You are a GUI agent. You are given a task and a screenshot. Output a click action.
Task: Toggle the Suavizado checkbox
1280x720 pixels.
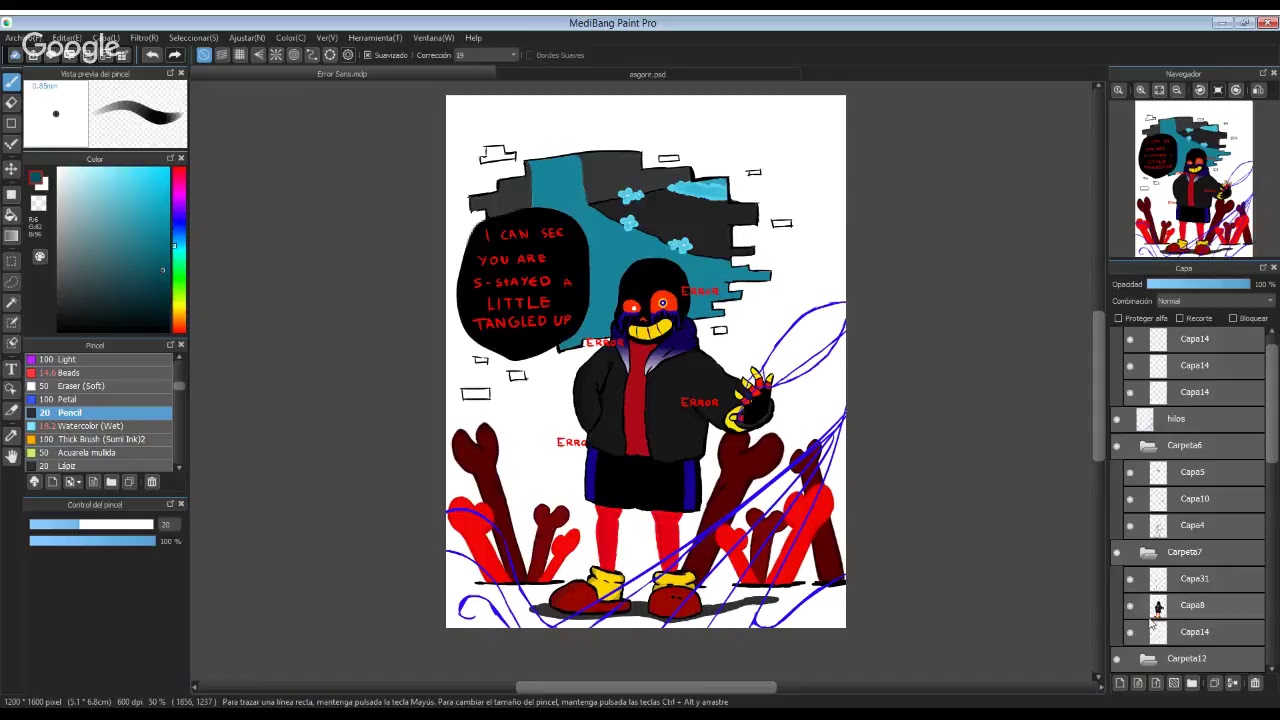click(367, 55)
